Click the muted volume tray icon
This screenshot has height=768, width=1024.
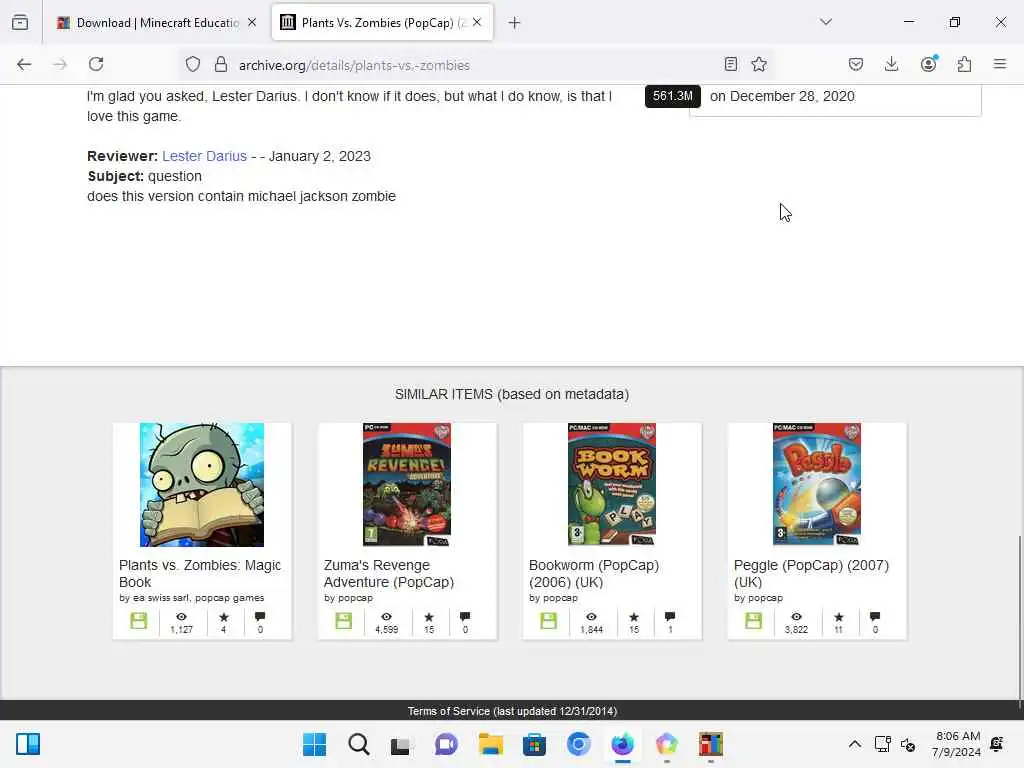pyautogui.click(x=908, y=744)
